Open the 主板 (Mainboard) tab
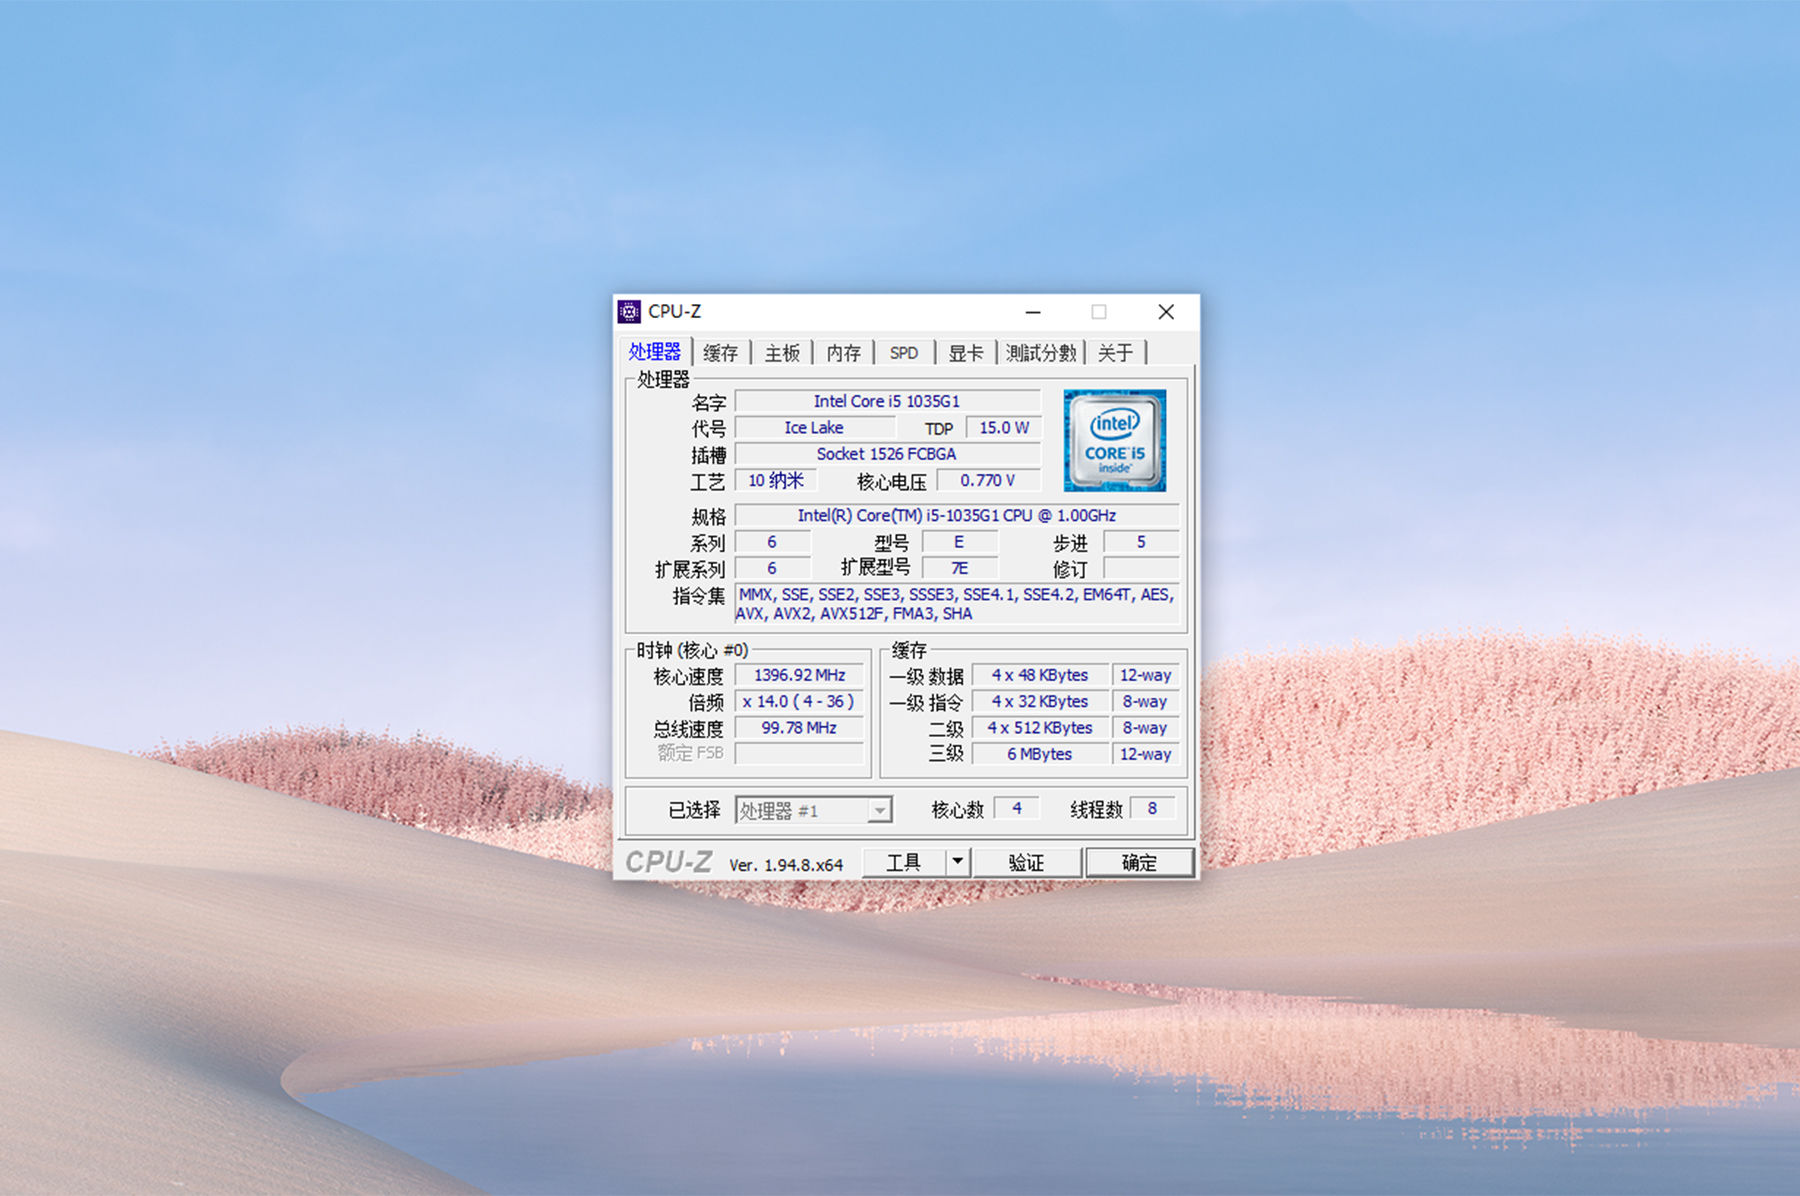The width and height of the screenshot is (1800, 1196). 781,352
